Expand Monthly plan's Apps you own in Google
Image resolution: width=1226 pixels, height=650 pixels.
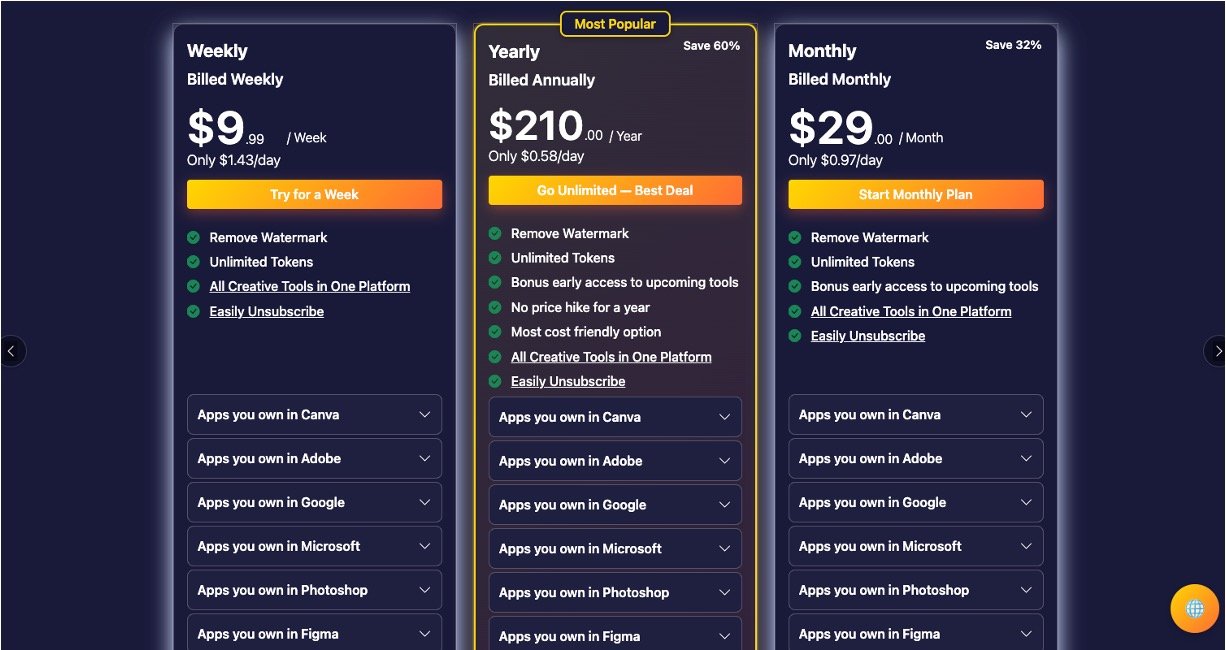[915, 503]
